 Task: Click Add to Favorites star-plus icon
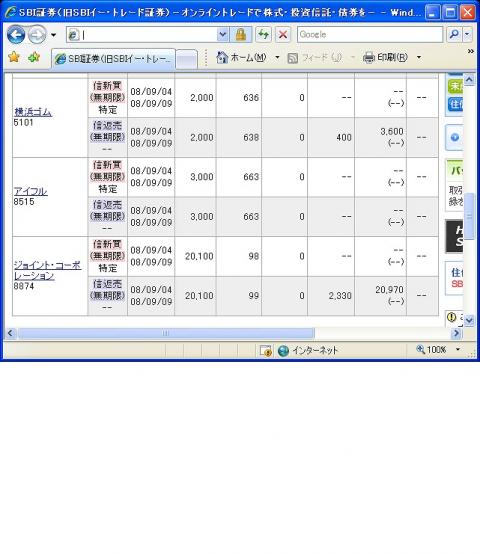[x=34, y=57]
